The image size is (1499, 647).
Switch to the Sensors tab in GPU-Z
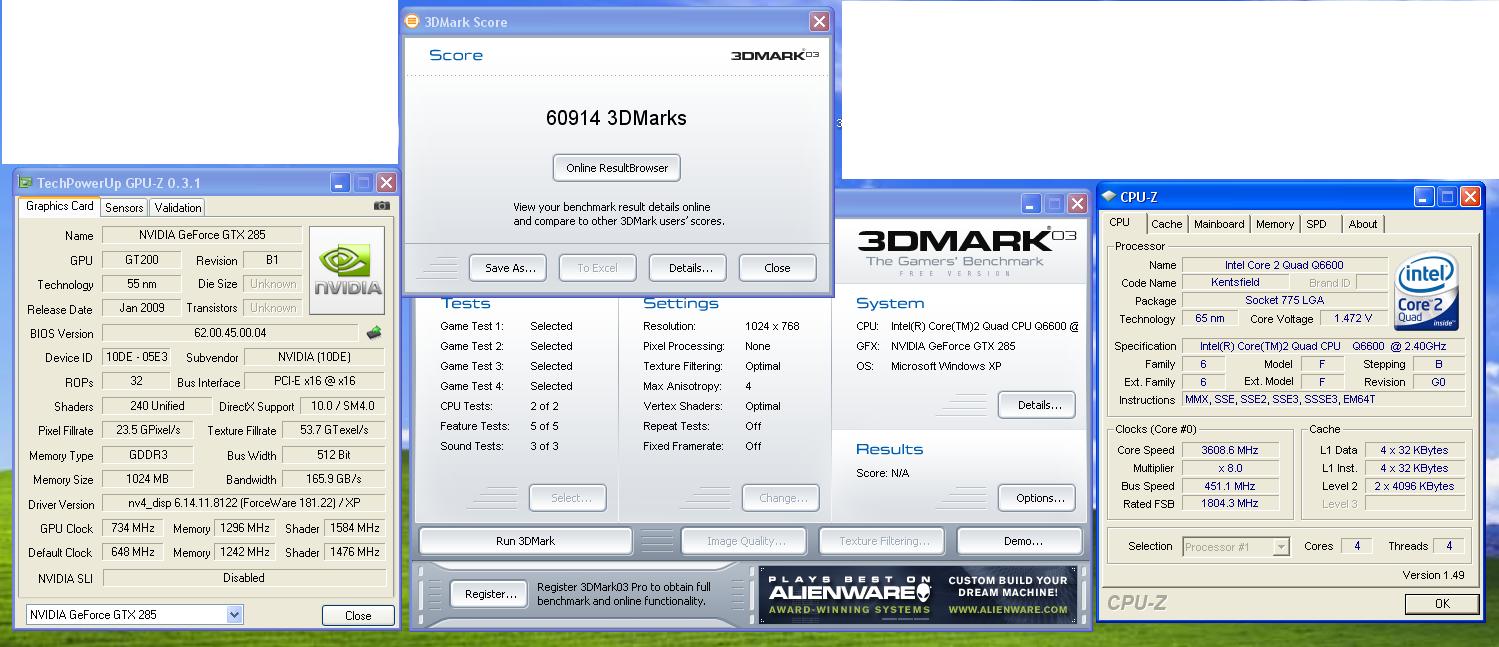point(124,208)
